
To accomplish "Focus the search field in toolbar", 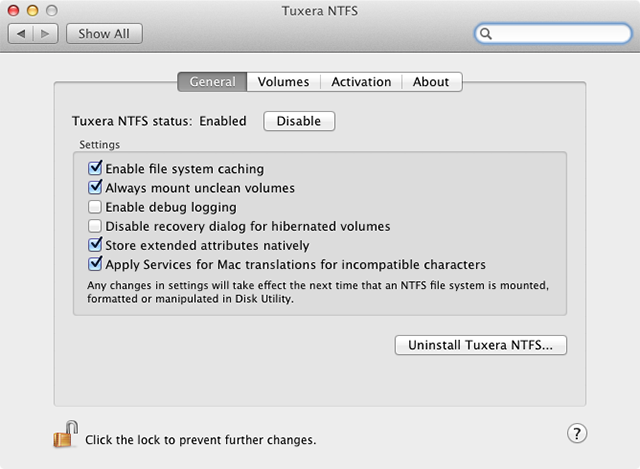I will click(x=553, y=33).
